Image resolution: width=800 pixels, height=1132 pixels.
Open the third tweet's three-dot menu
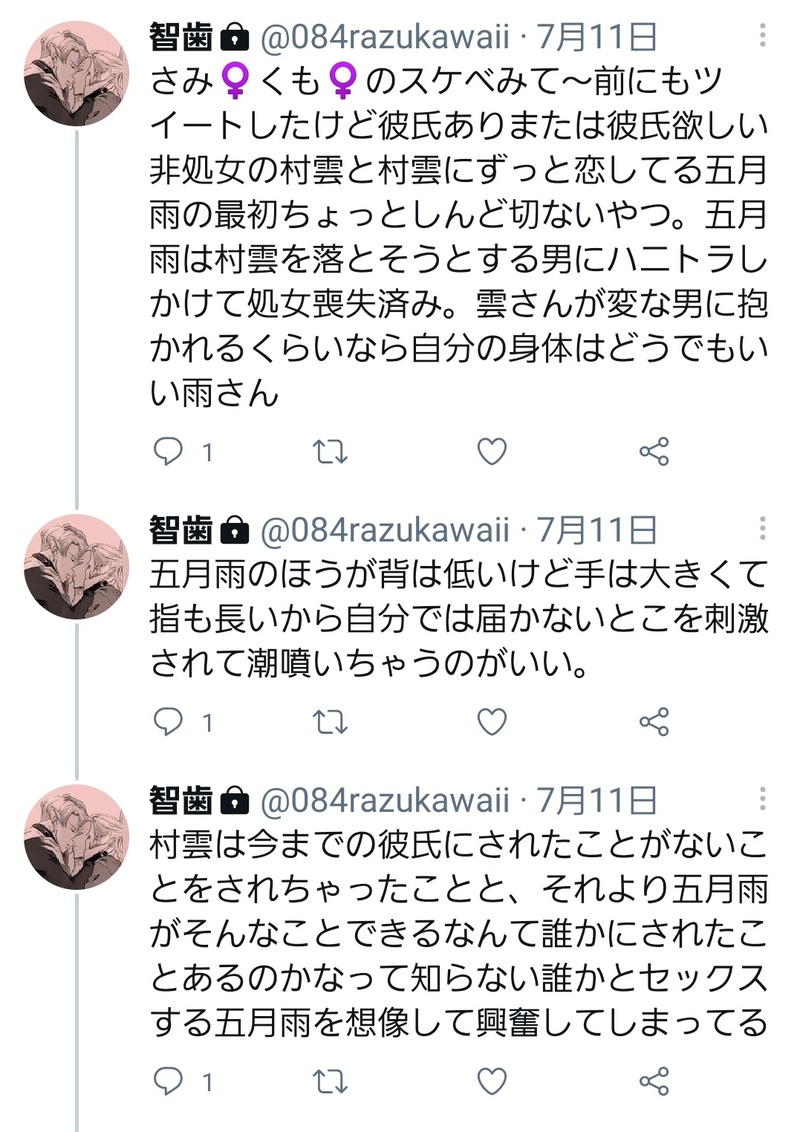click(764, 800)
